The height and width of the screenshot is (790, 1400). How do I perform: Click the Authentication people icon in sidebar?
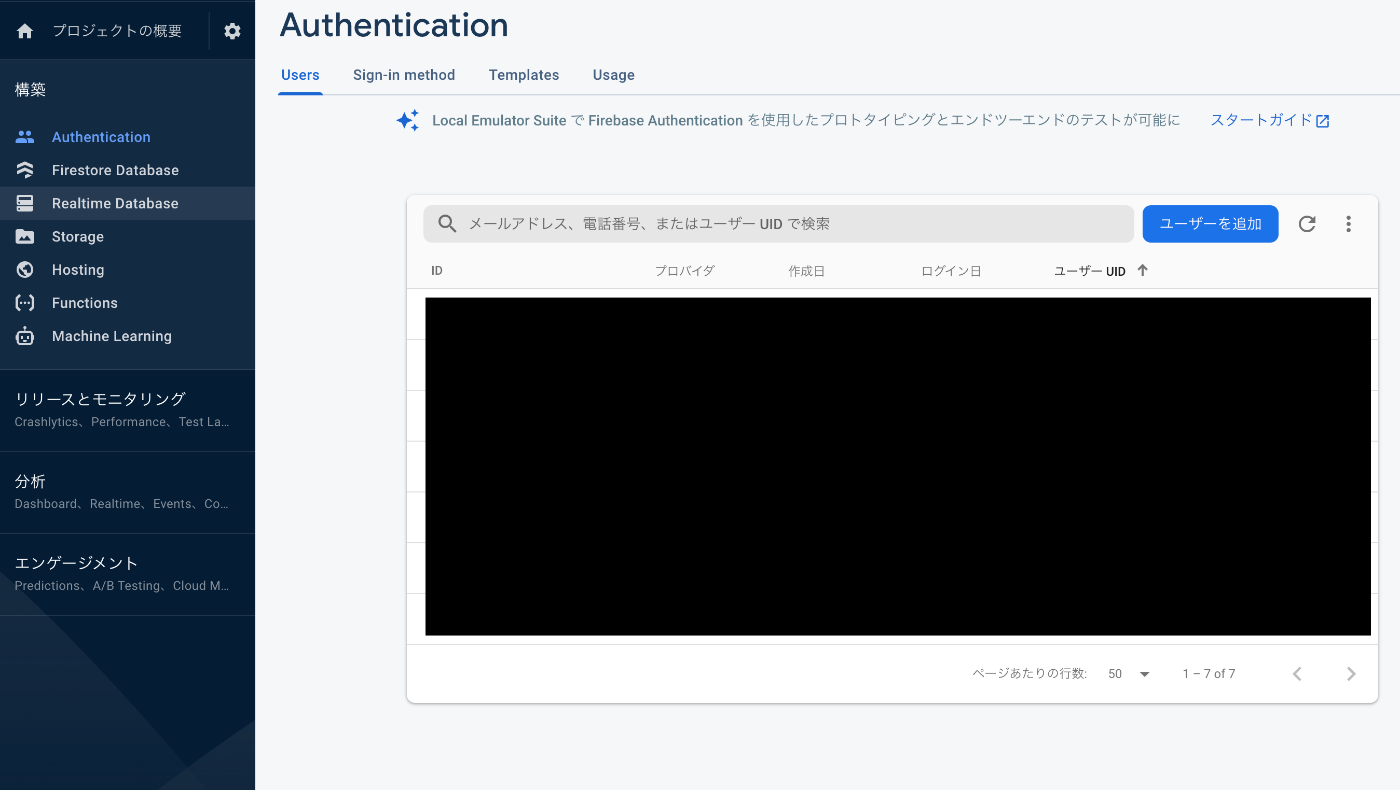coord(25,137)
